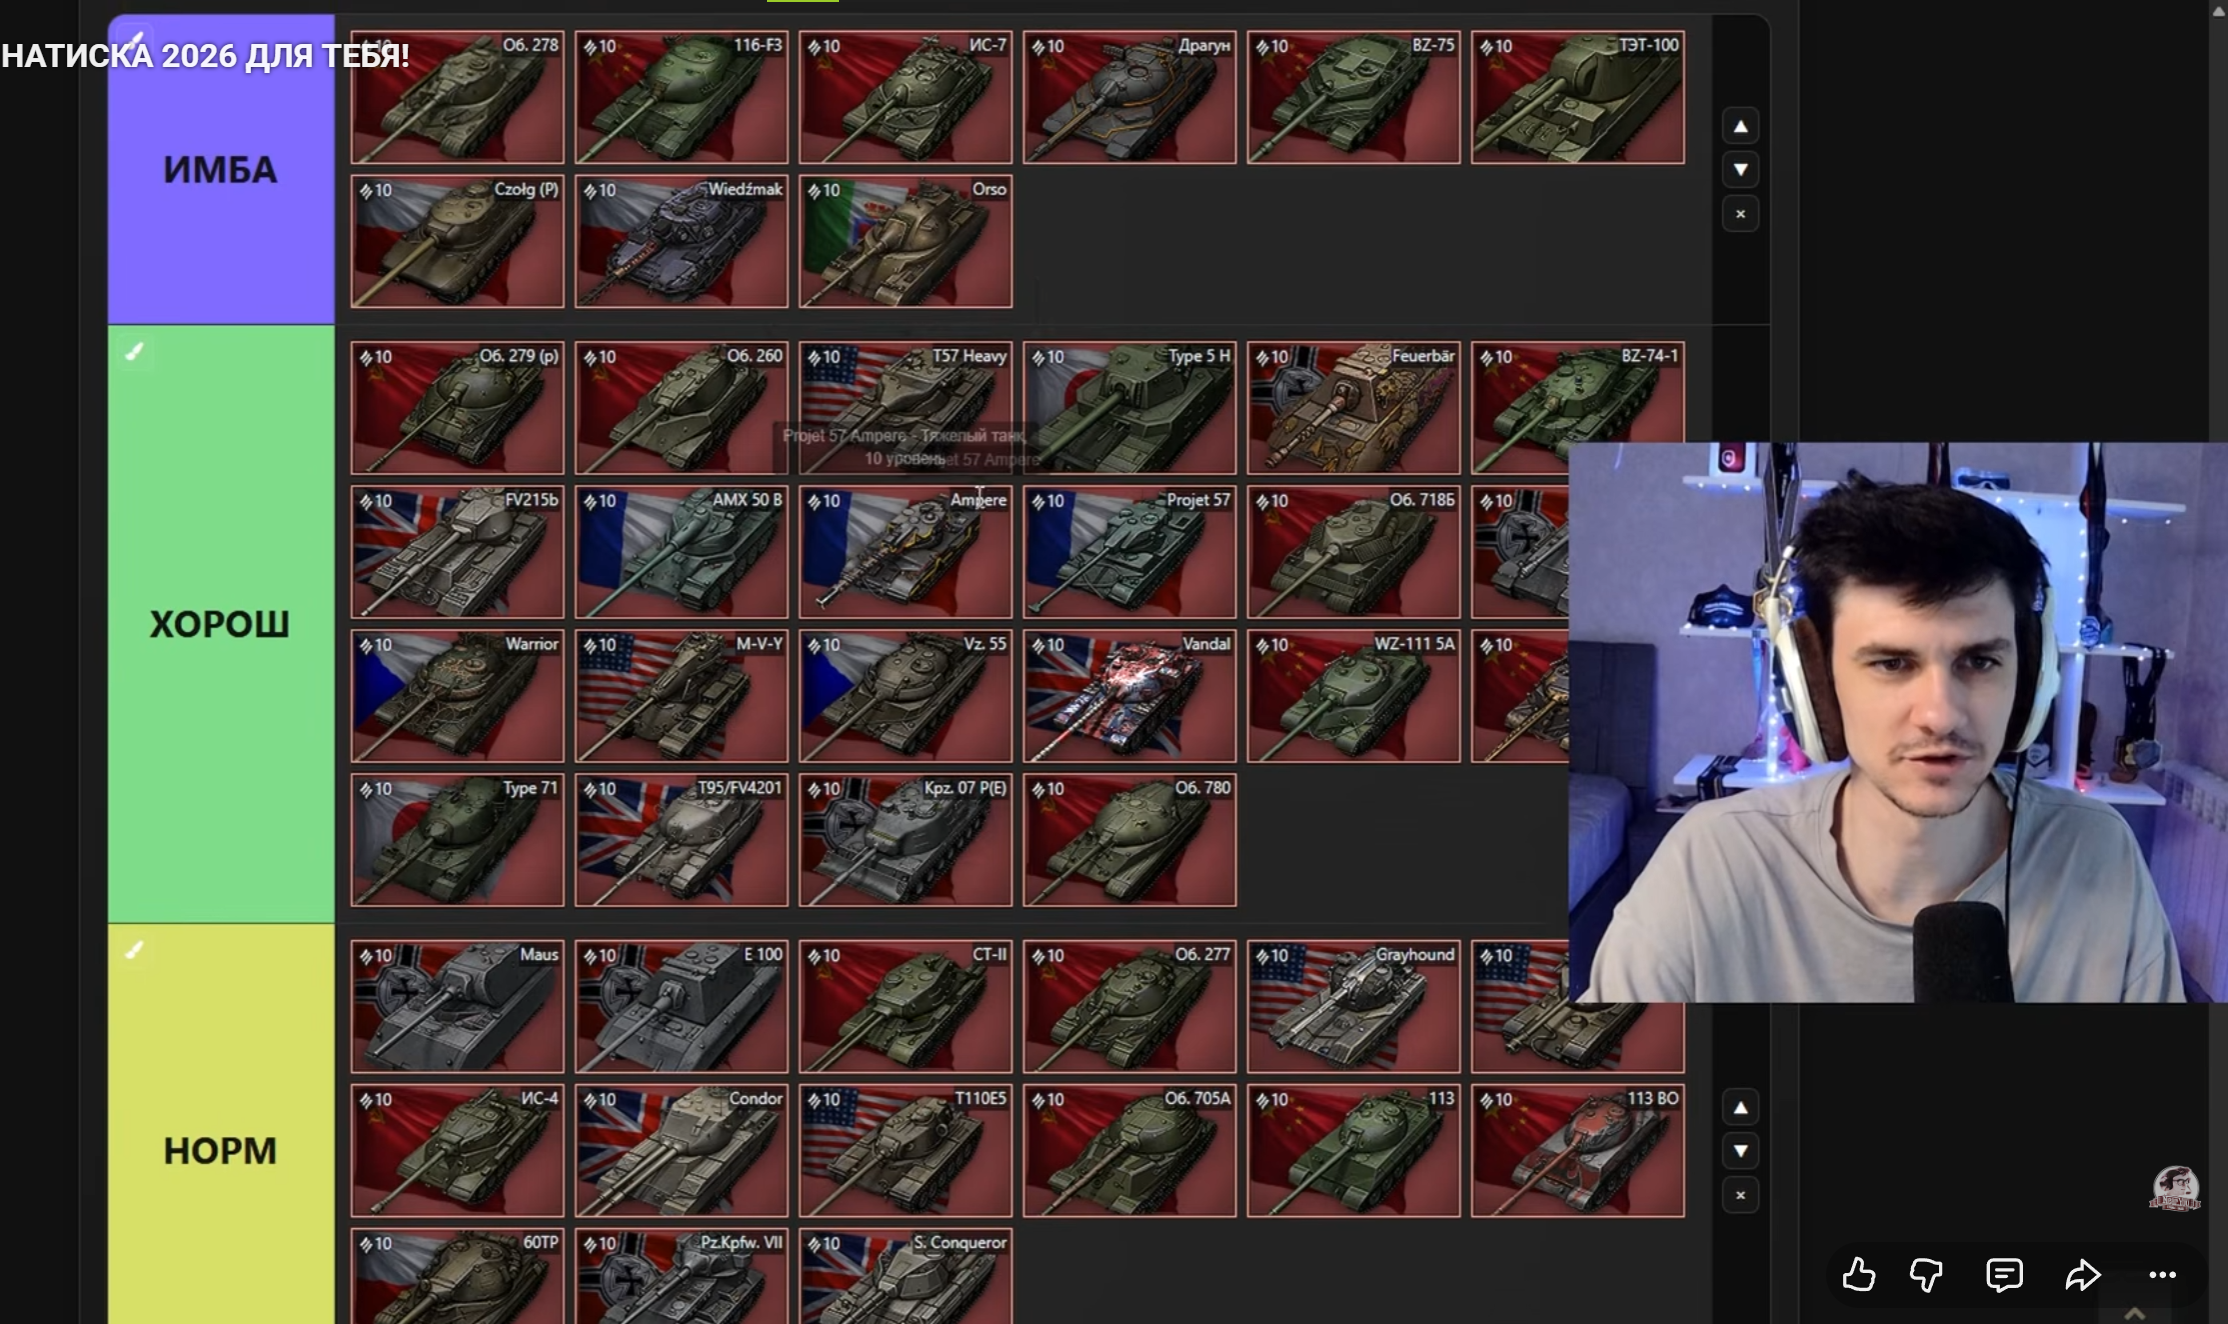Select the Об. 718Б tank card
Viewport: 2228px width, 1324px height.
coord(1353,552)
